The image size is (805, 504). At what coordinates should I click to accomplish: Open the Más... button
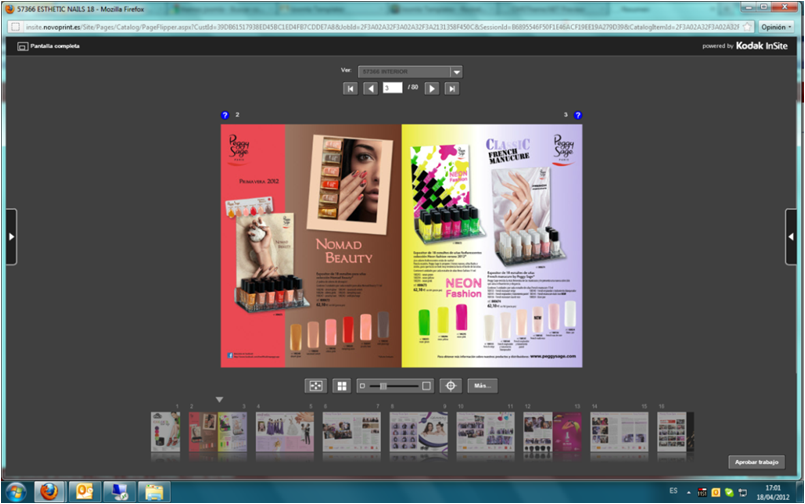[482, 386]
